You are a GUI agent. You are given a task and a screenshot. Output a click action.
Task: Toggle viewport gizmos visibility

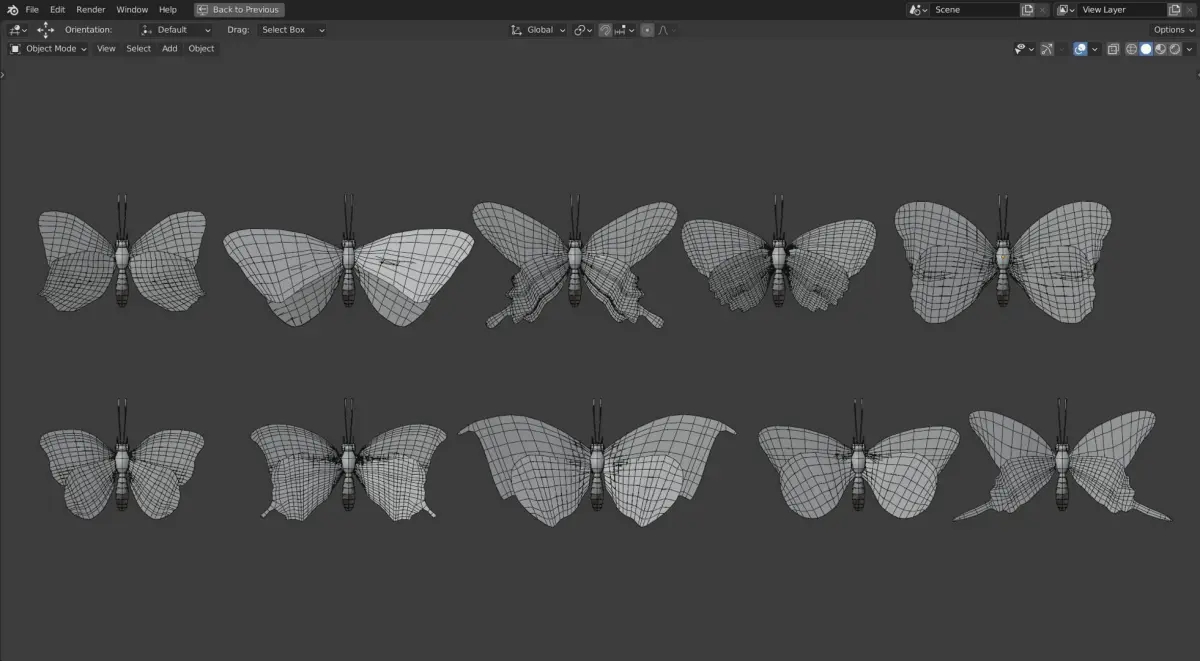click(1046, 49)
